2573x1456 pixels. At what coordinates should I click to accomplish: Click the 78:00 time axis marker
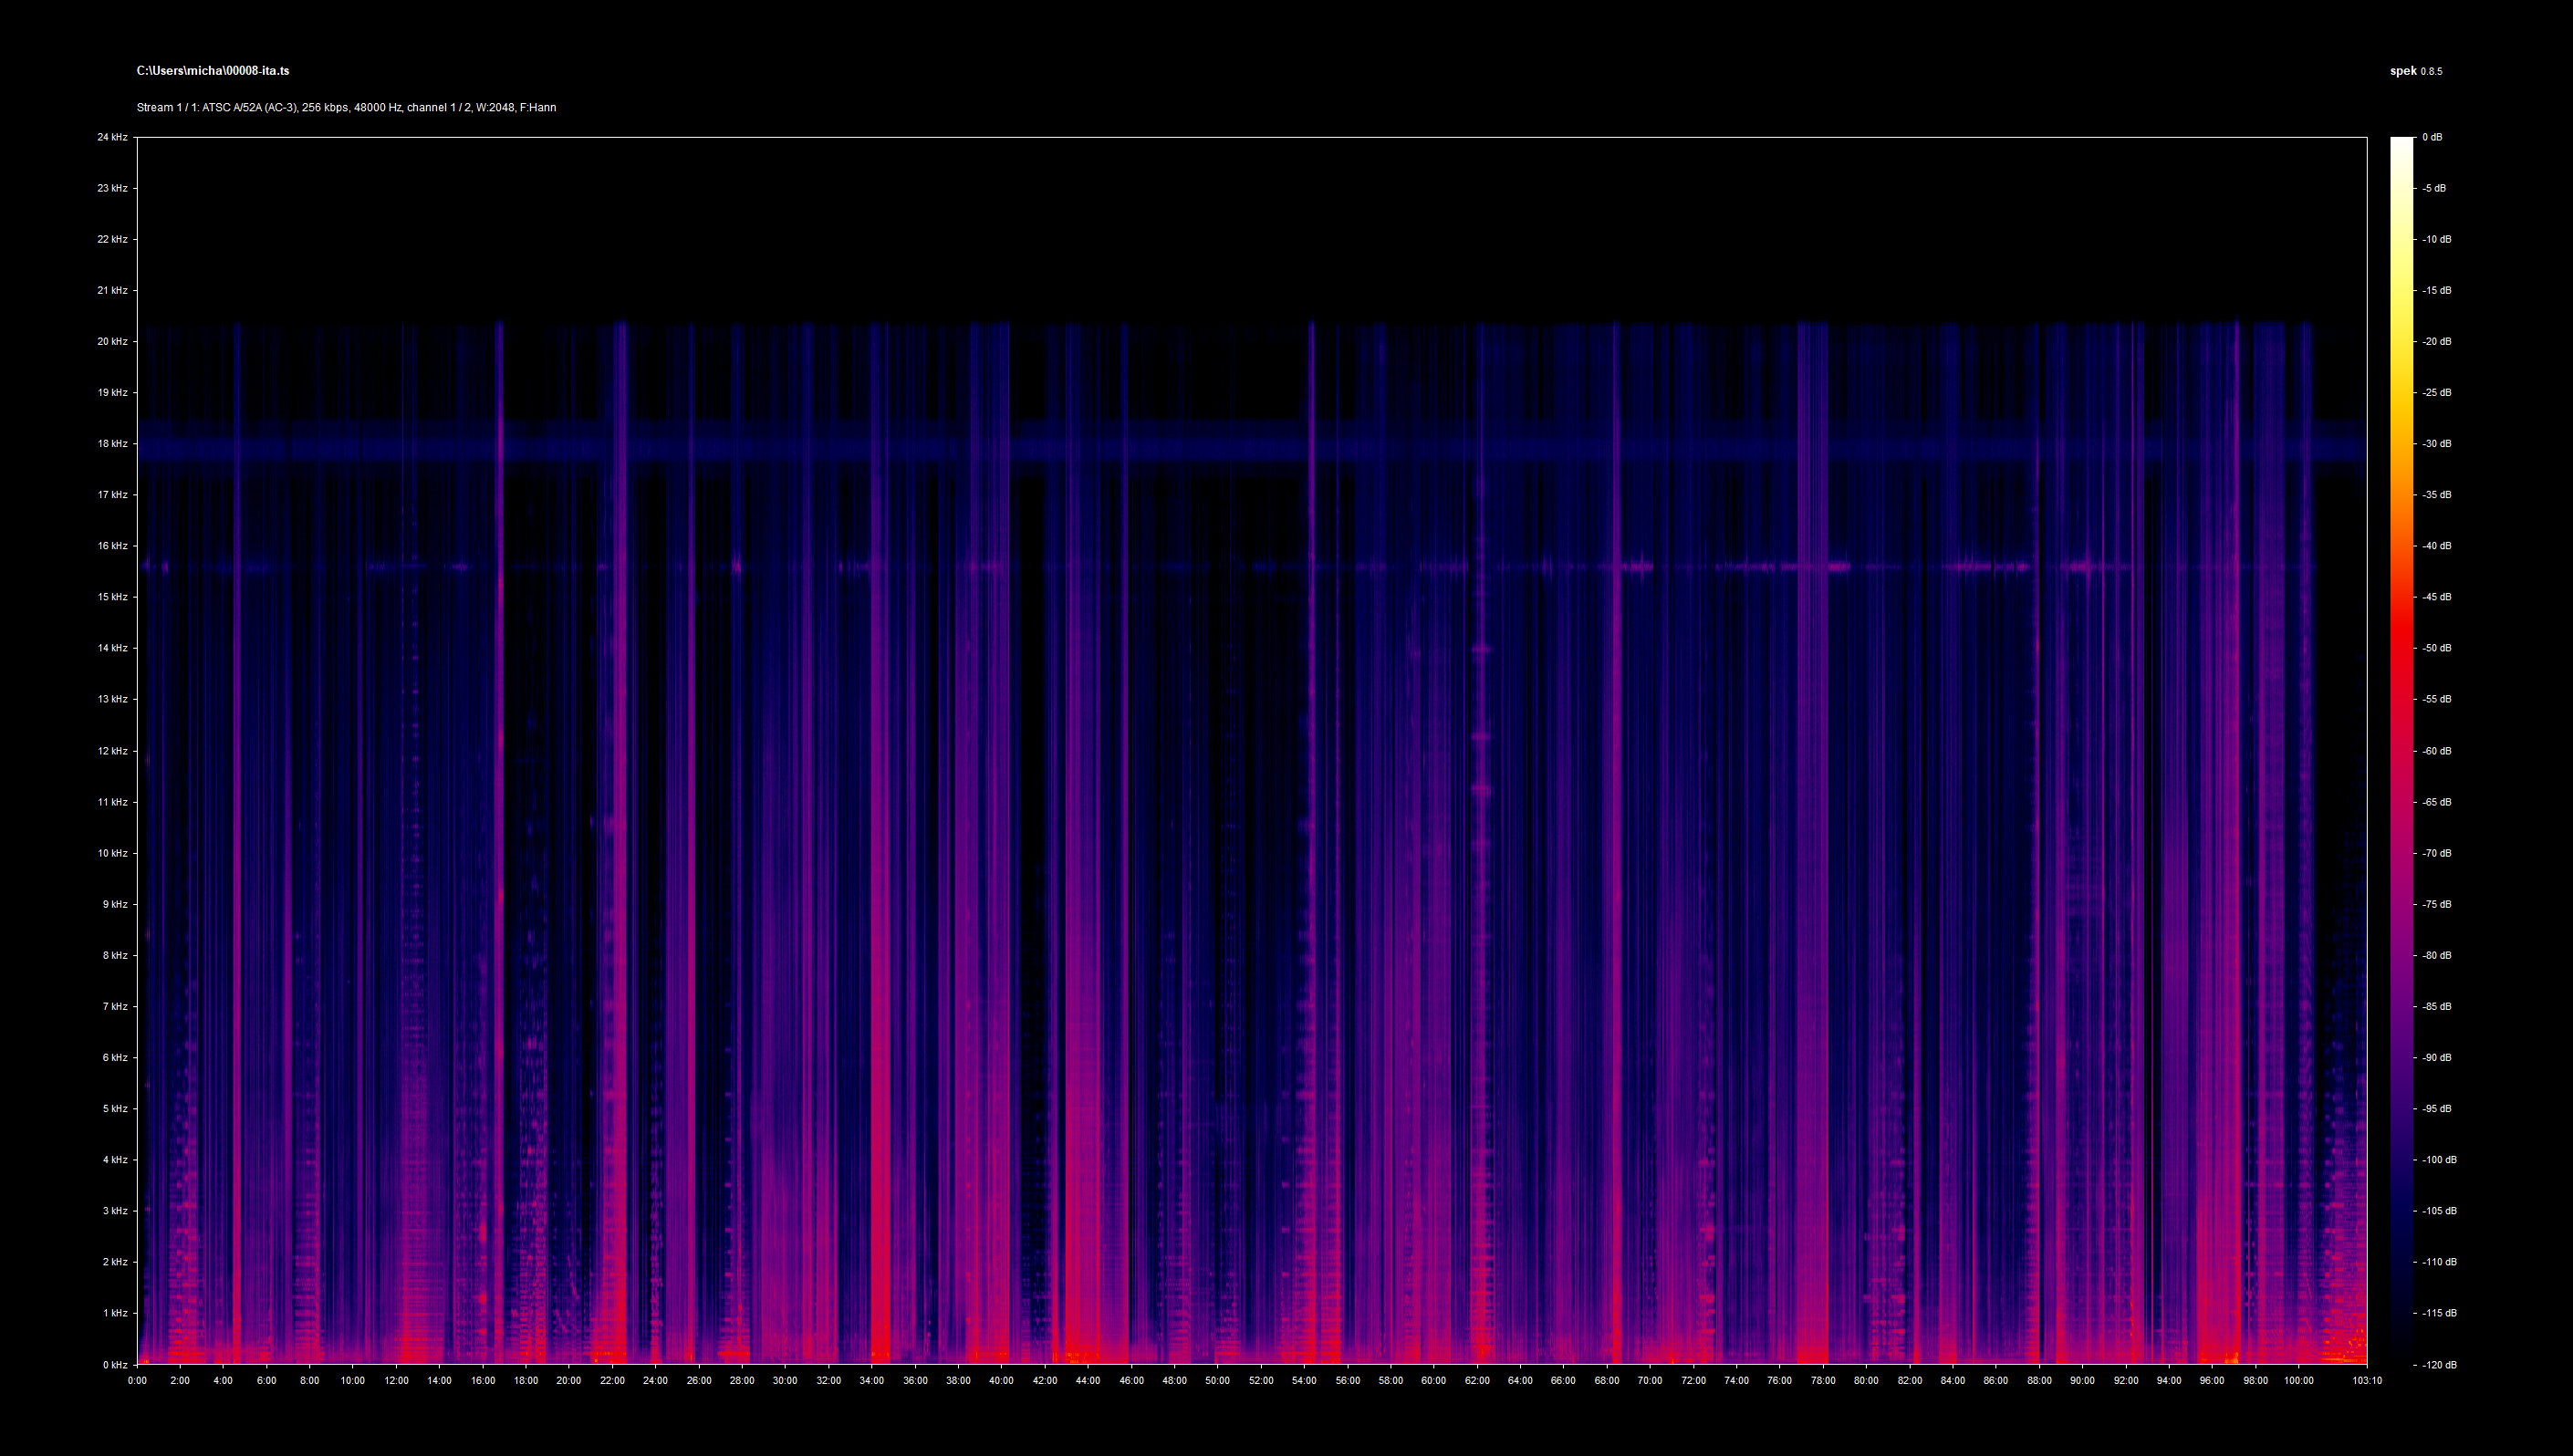(1823, 1381)
